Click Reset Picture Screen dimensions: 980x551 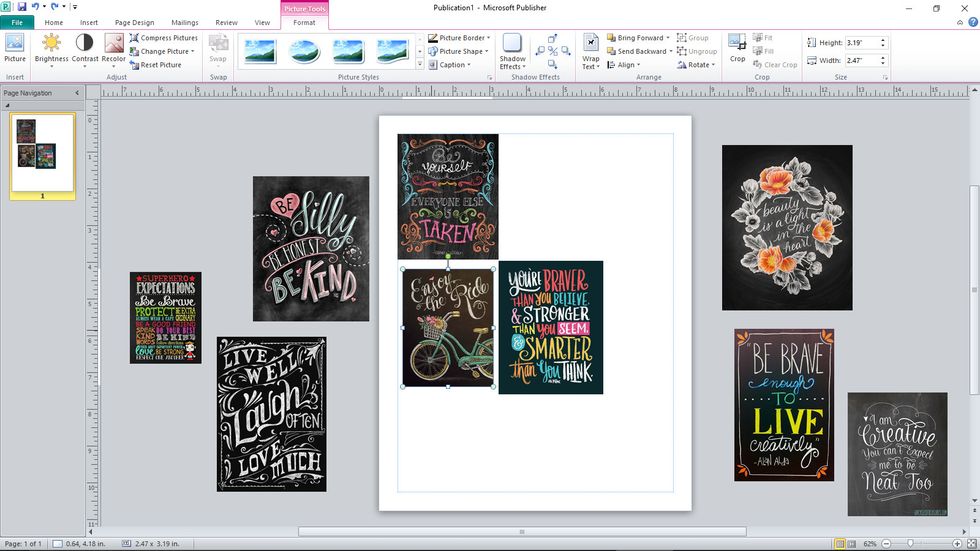tap(156, 65)
